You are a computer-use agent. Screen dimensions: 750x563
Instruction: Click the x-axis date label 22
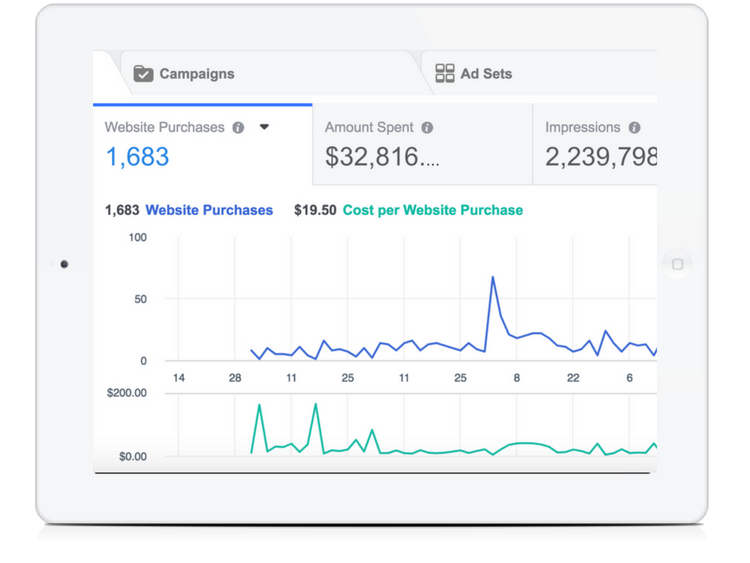(x=573, y=378)
